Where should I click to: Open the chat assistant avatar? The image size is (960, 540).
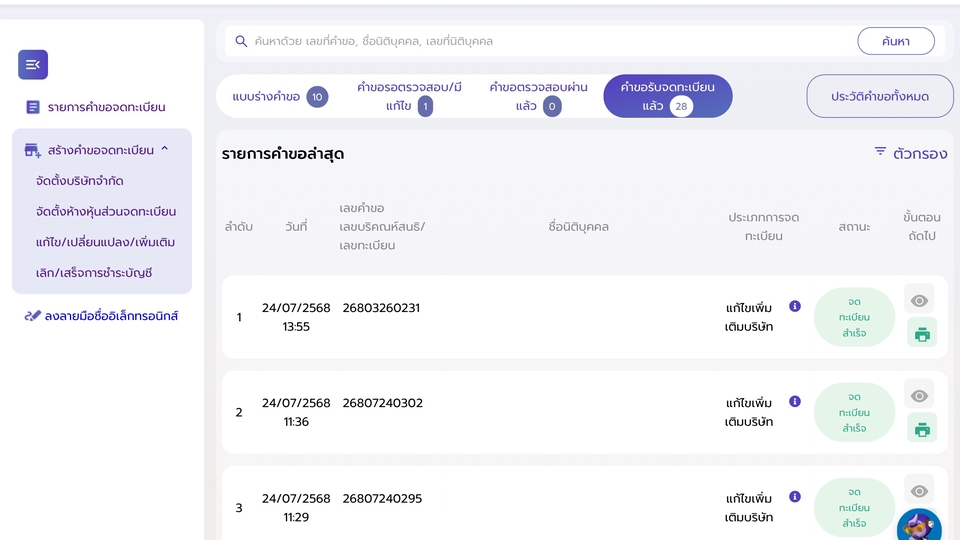pos(918,526)
